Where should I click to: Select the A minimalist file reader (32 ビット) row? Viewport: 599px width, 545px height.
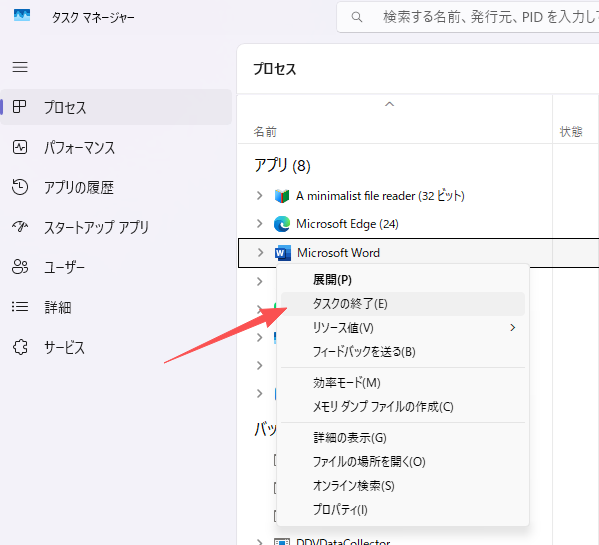click(x=380, y=196)
